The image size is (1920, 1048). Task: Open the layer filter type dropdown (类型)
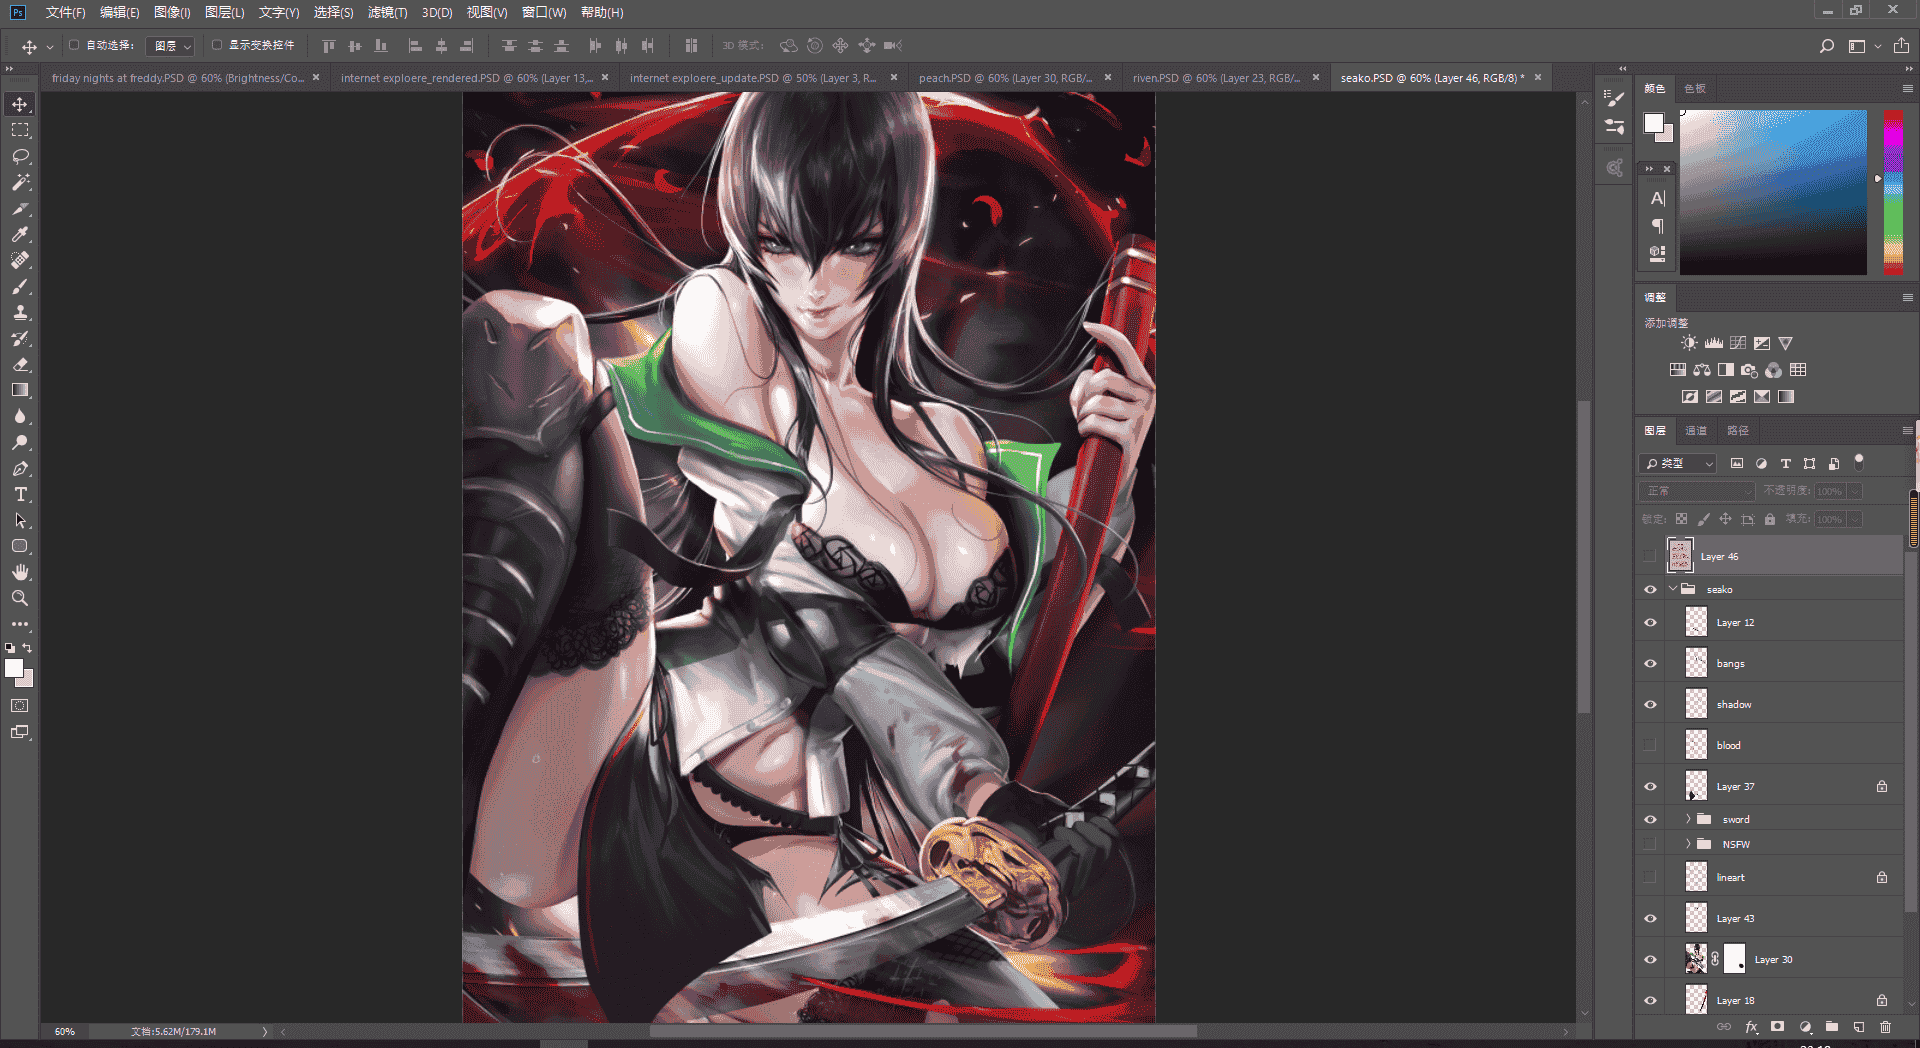point(1678,464)
